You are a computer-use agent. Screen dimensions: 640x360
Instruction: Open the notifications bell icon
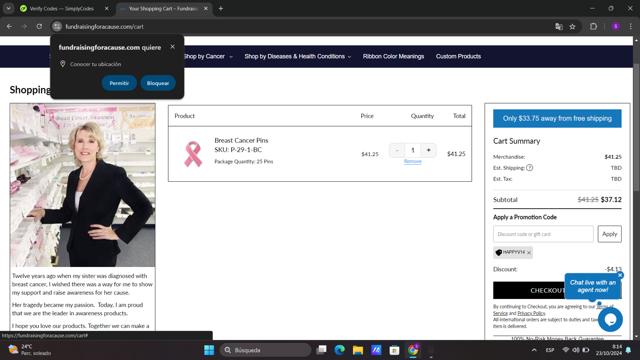click(629, 350)
